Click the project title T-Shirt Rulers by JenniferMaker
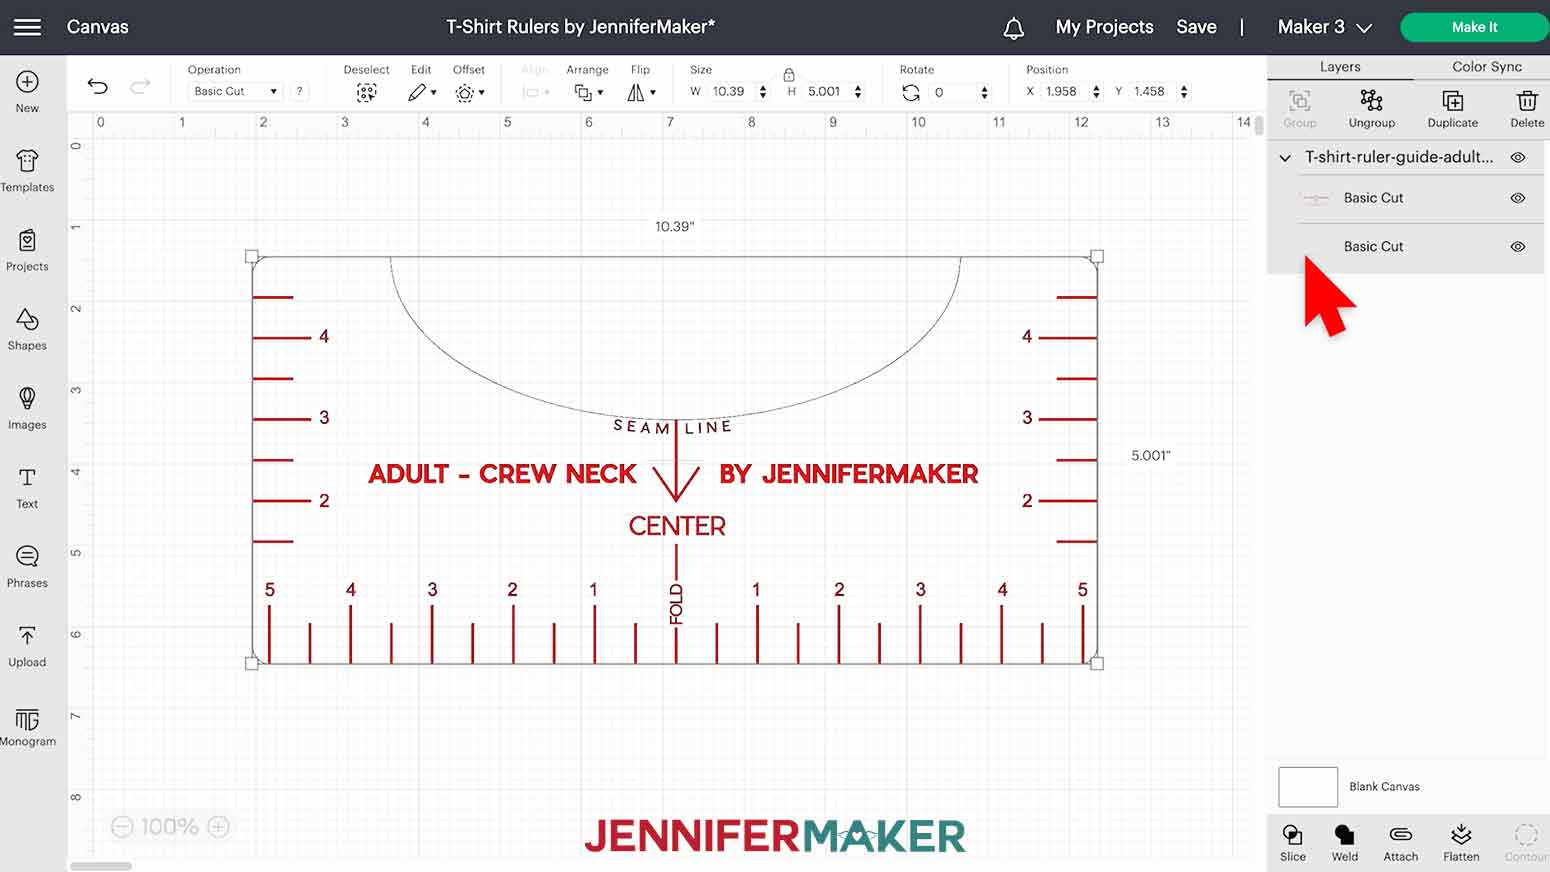Image resolution: width=1550 pixels, height=872 pixels. tap(580, 27)
